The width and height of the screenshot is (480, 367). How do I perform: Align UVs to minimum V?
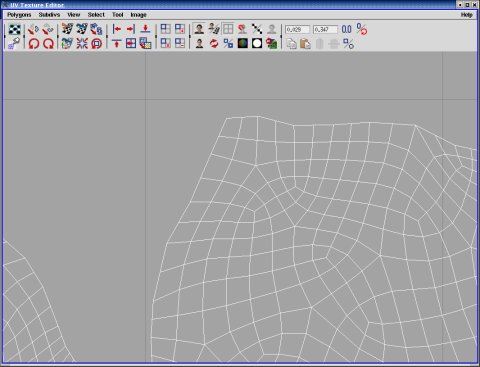pyautogui.click(x=145, y=29)
